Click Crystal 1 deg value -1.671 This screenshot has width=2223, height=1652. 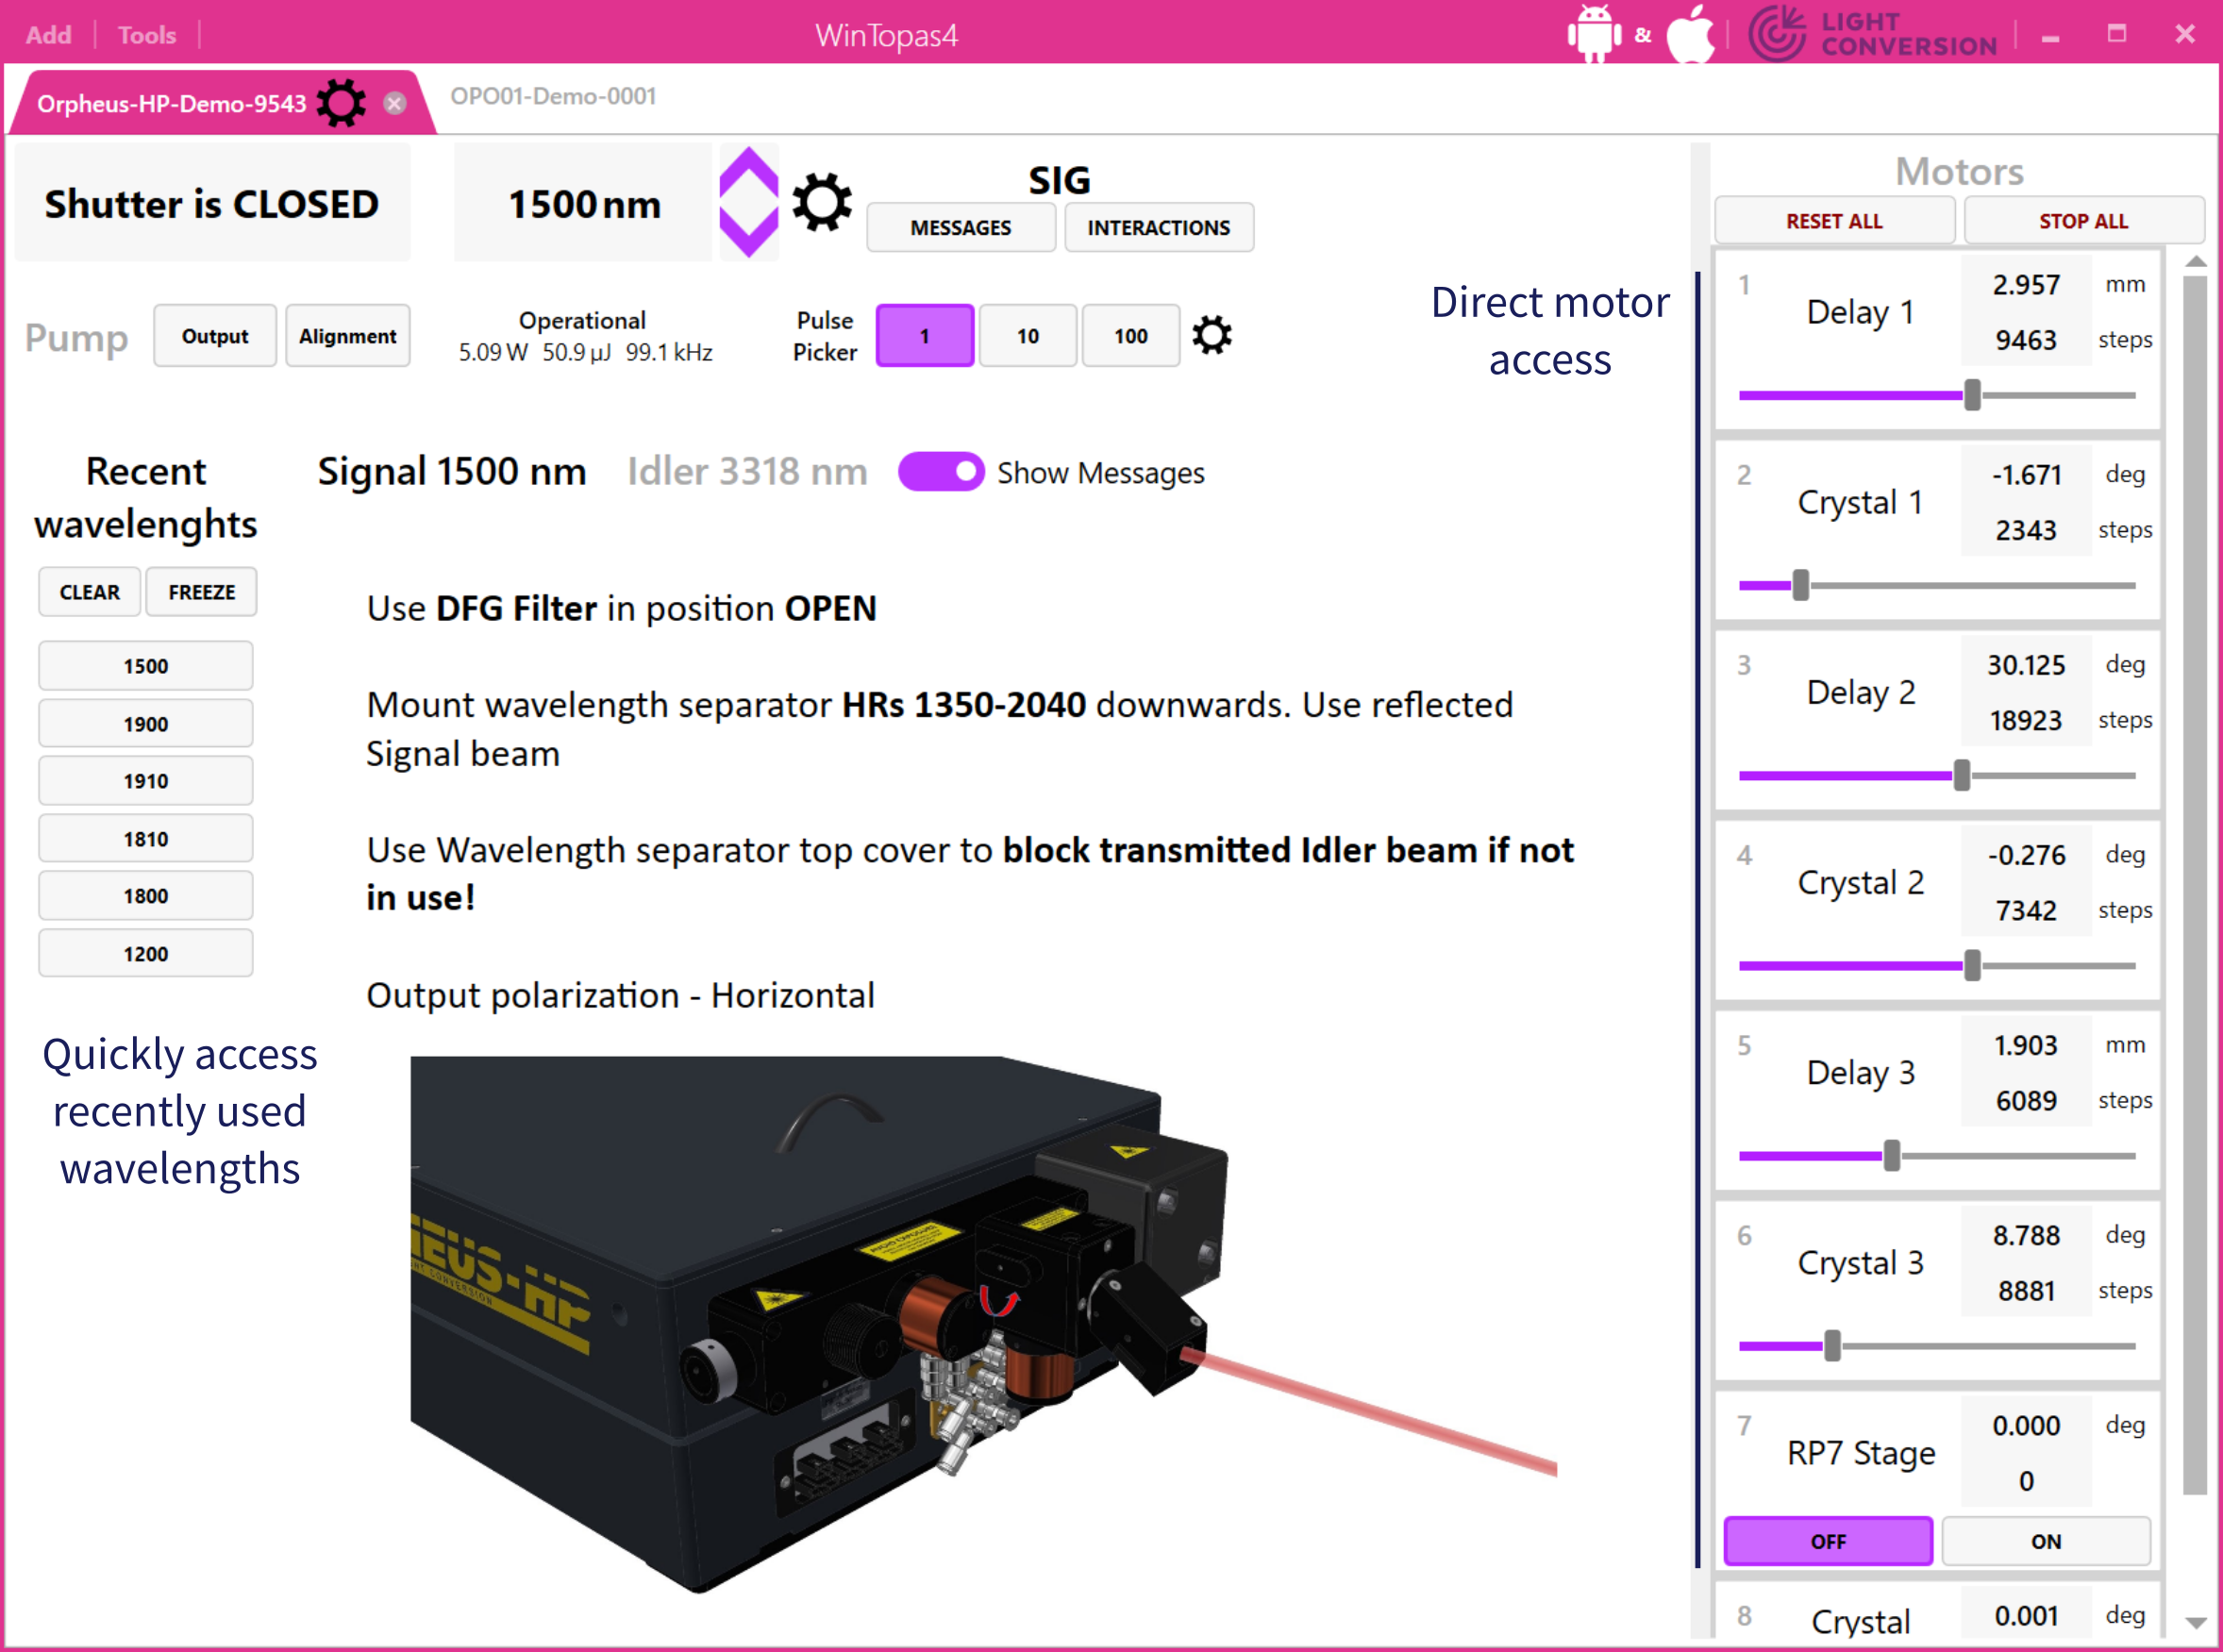[2026, 474]
